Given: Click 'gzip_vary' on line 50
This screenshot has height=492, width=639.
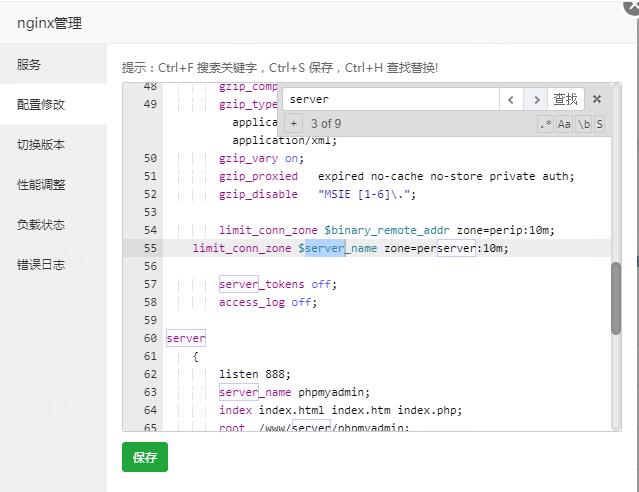Looking at the screenshot, I should 249,158.
